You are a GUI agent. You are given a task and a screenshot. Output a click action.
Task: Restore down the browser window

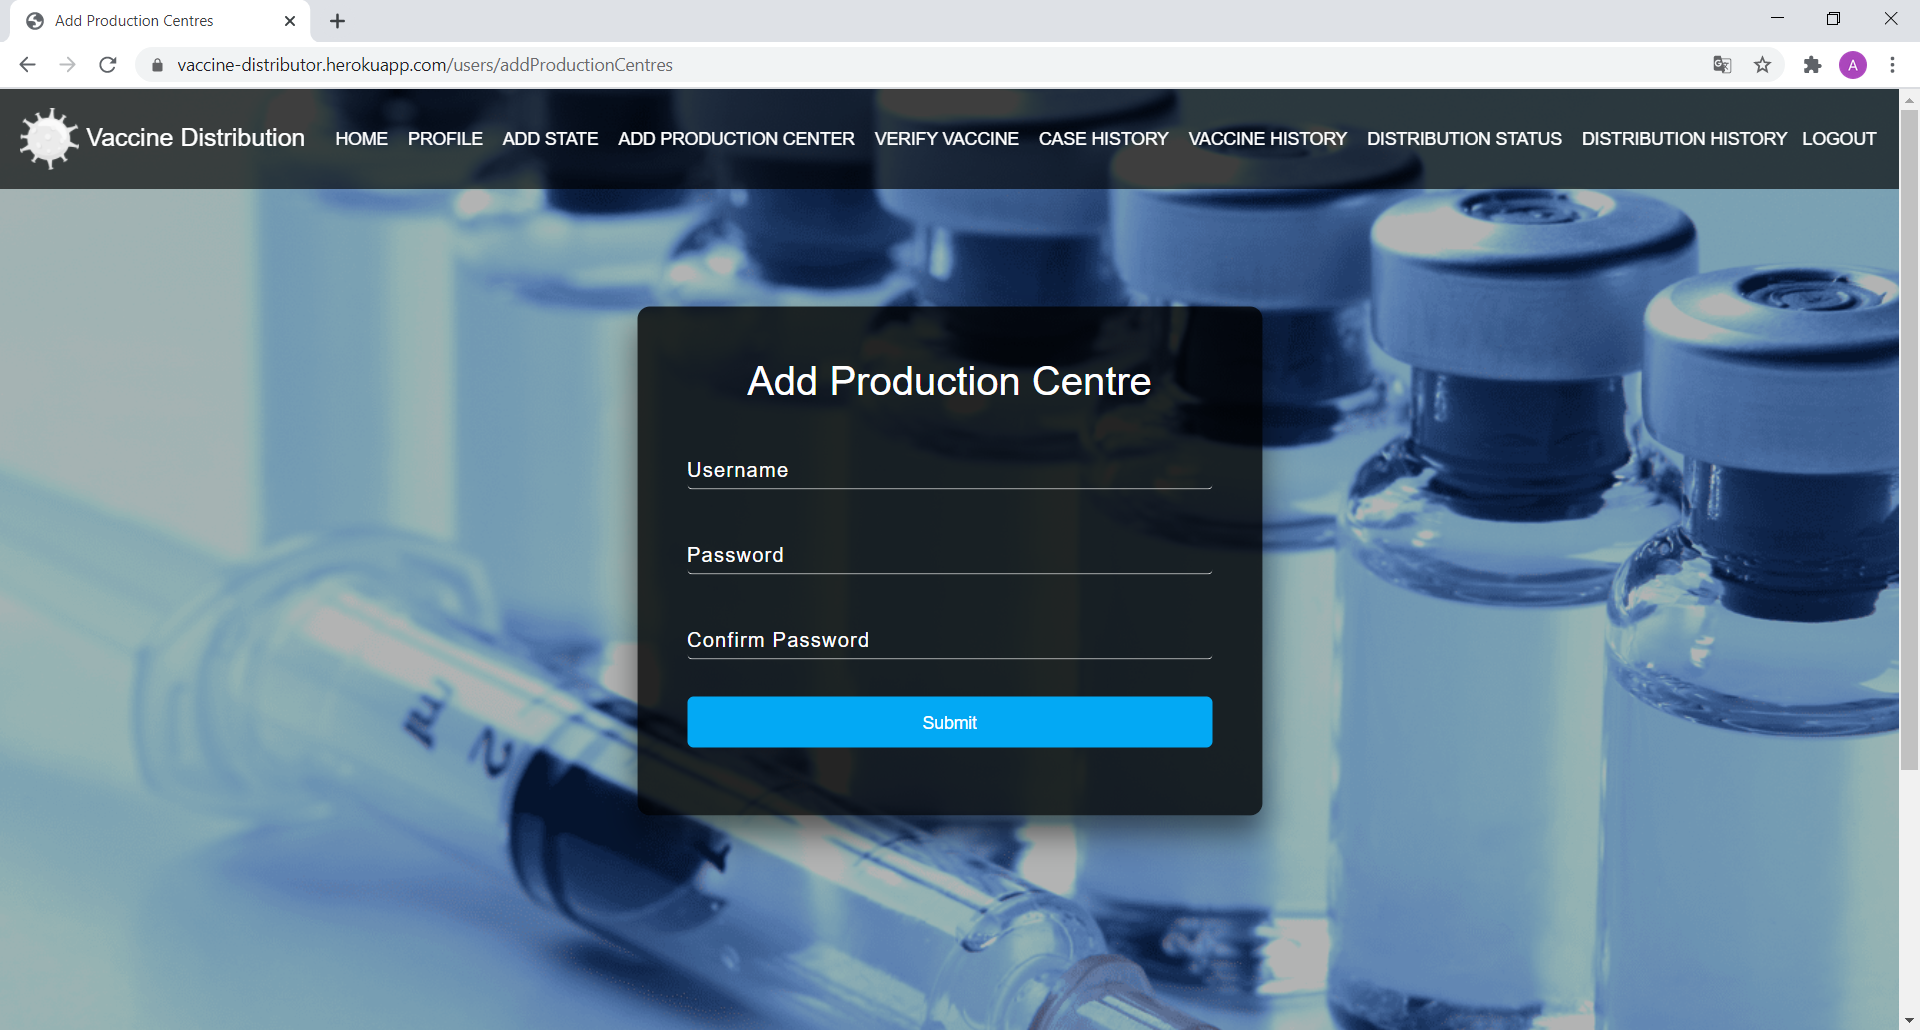click(1833, 19)
